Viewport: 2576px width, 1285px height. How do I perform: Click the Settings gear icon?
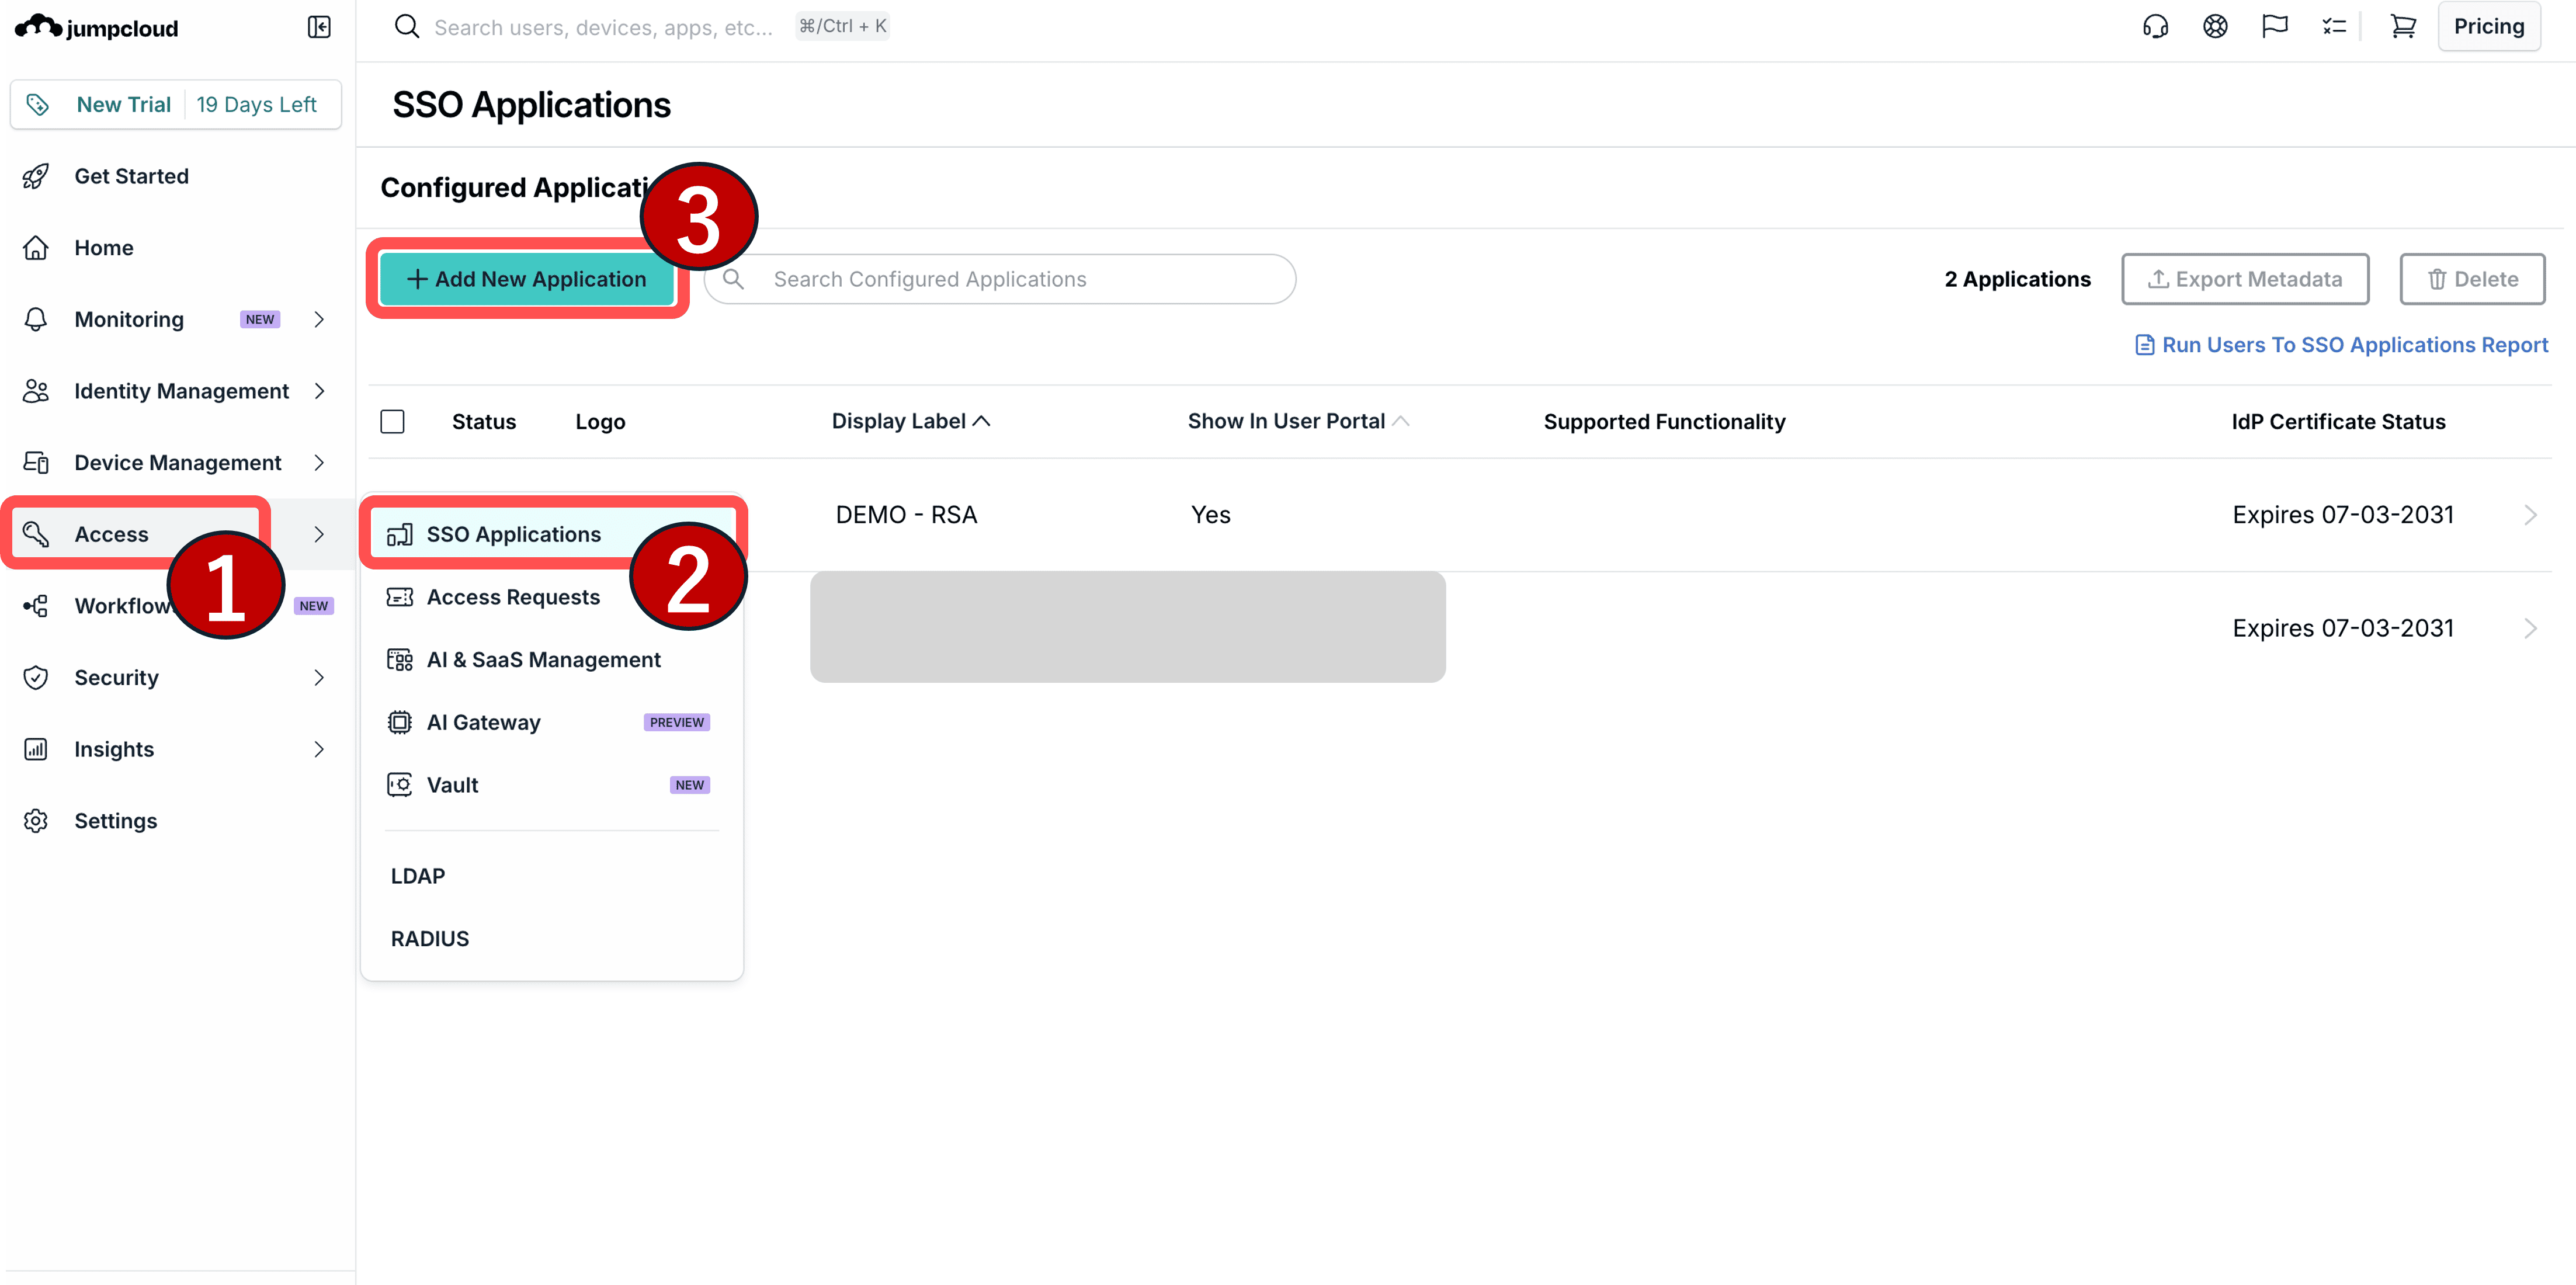[36, 821]
